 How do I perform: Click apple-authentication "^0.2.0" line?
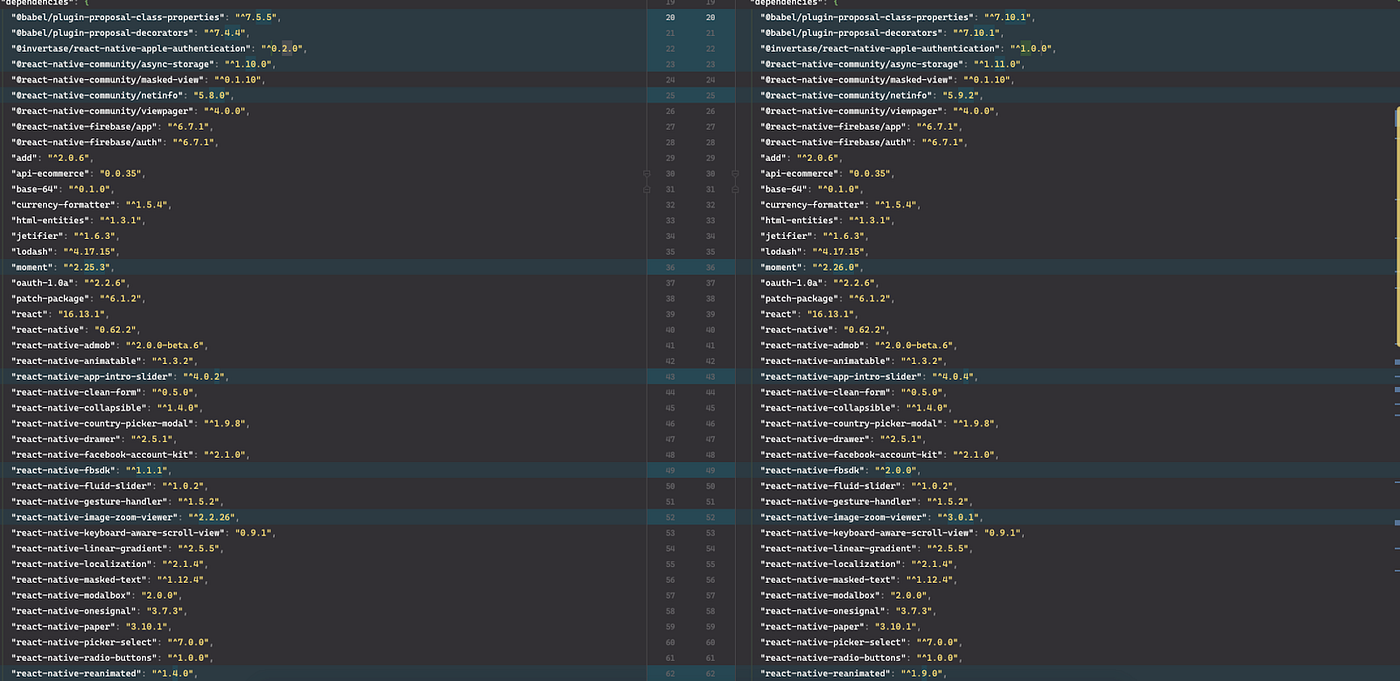tap(160, 48)
